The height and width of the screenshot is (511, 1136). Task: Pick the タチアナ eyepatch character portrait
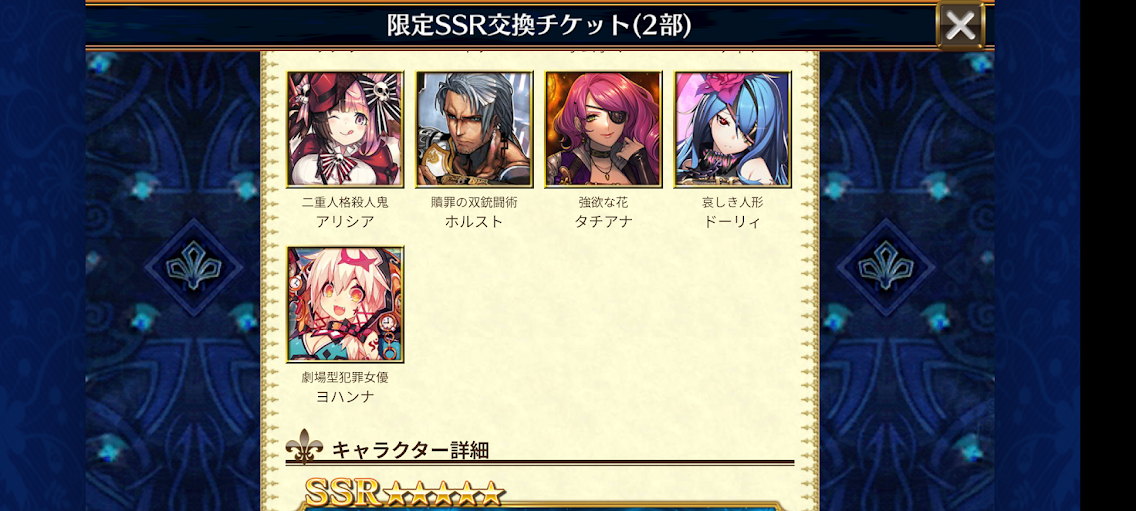pyautogui.click(x=604, y=129)
